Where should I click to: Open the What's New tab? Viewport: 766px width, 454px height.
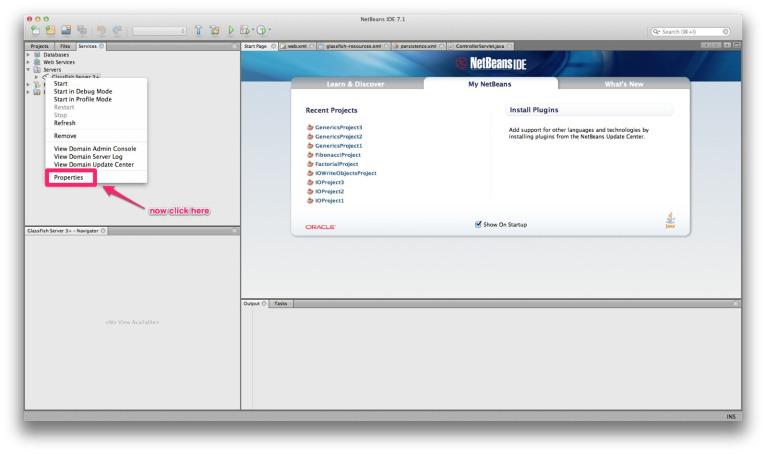tap(624, 84)
